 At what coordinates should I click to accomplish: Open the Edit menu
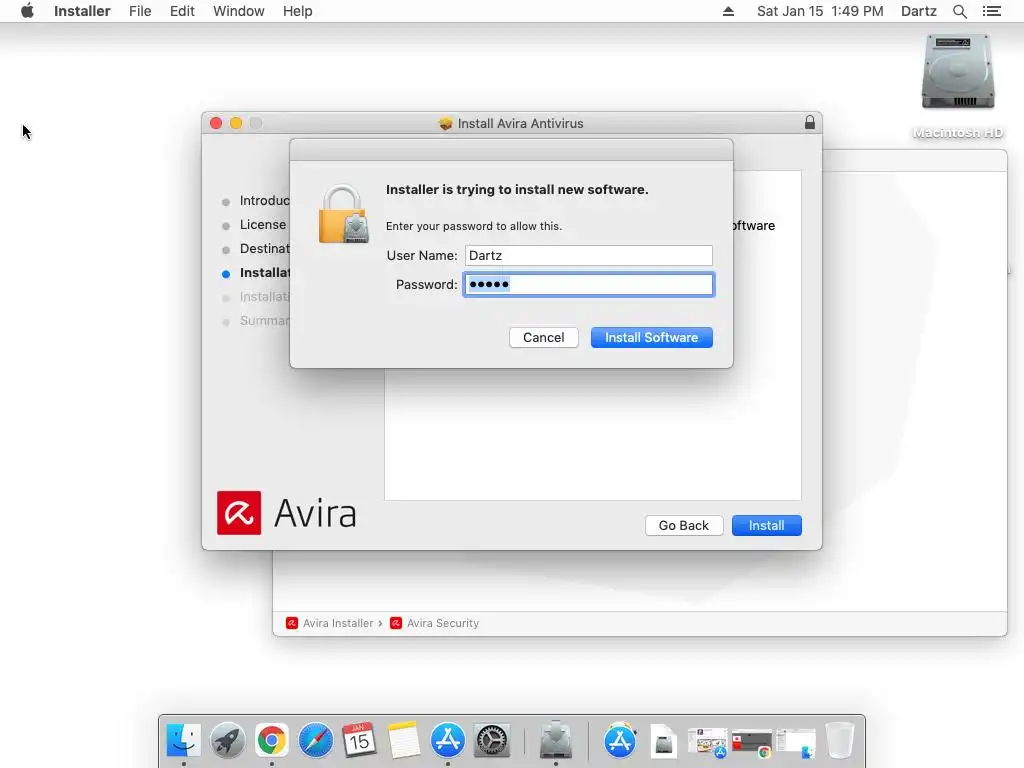182,11
